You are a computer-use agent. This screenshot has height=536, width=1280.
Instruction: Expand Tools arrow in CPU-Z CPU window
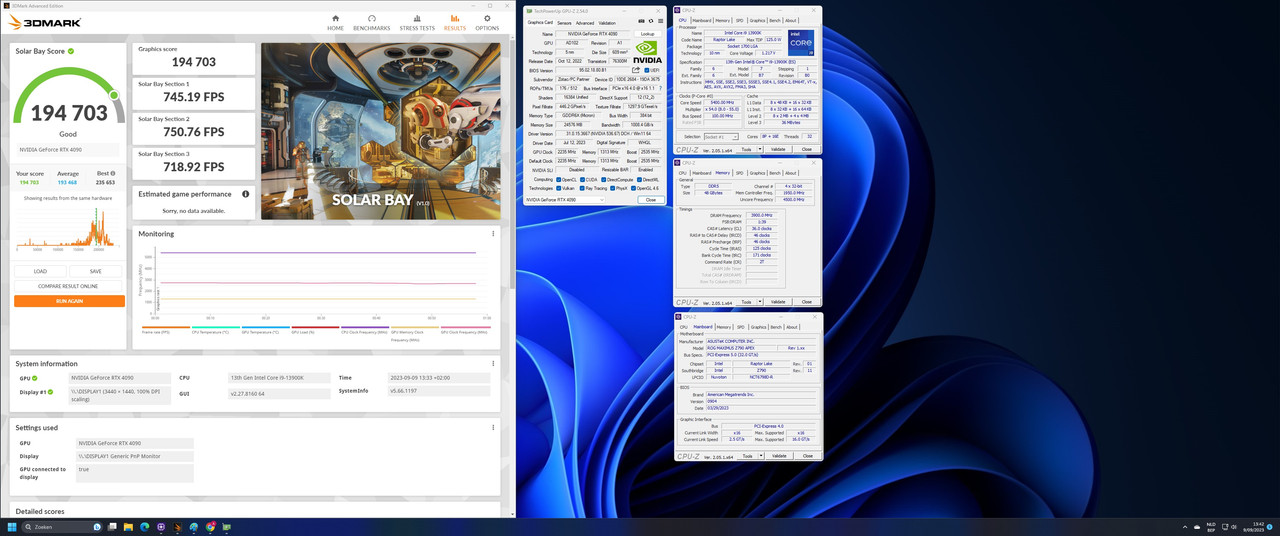pos(760,149)
